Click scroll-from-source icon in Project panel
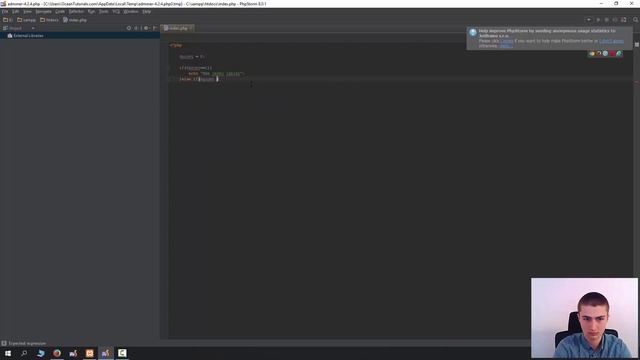Screen dimensions: 640x360 point(129,28)
